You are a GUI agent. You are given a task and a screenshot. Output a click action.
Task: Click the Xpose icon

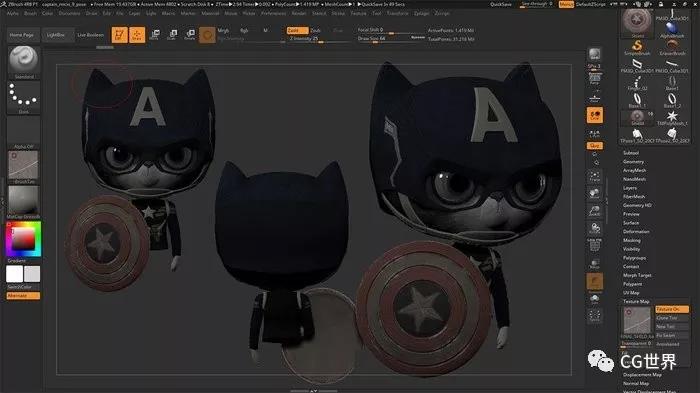point(594,316)
